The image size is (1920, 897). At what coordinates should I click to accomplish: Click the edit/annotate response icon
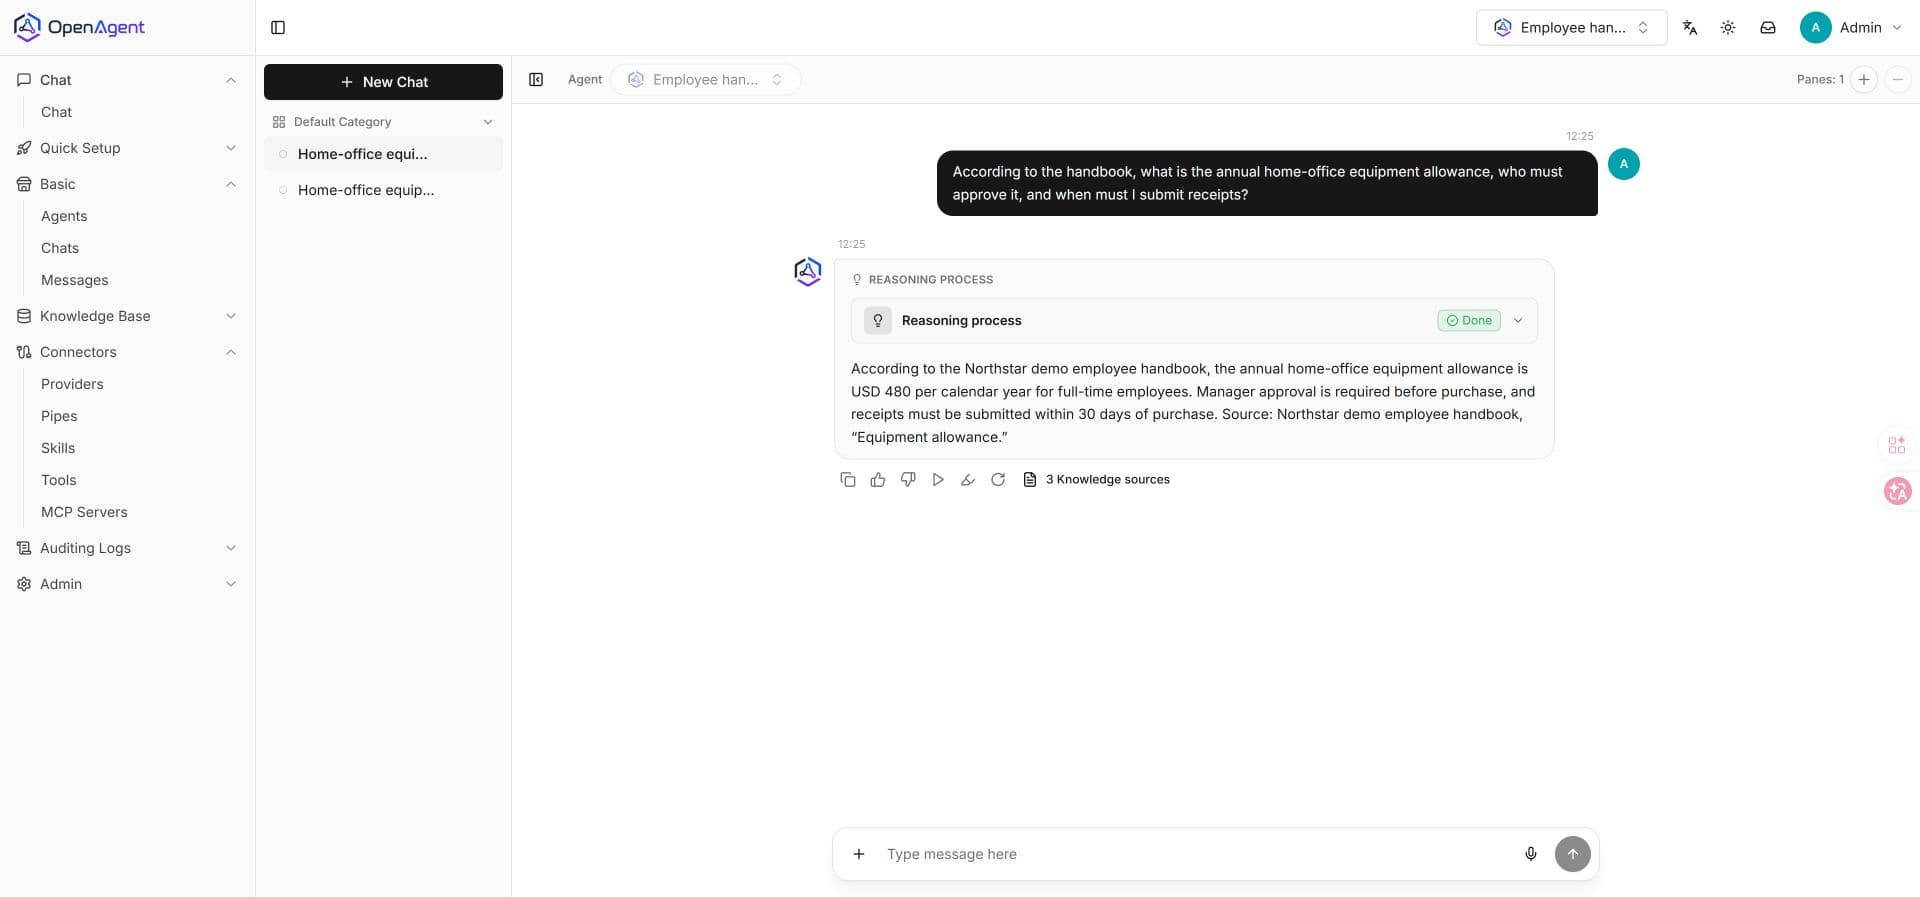pos(968,480)
